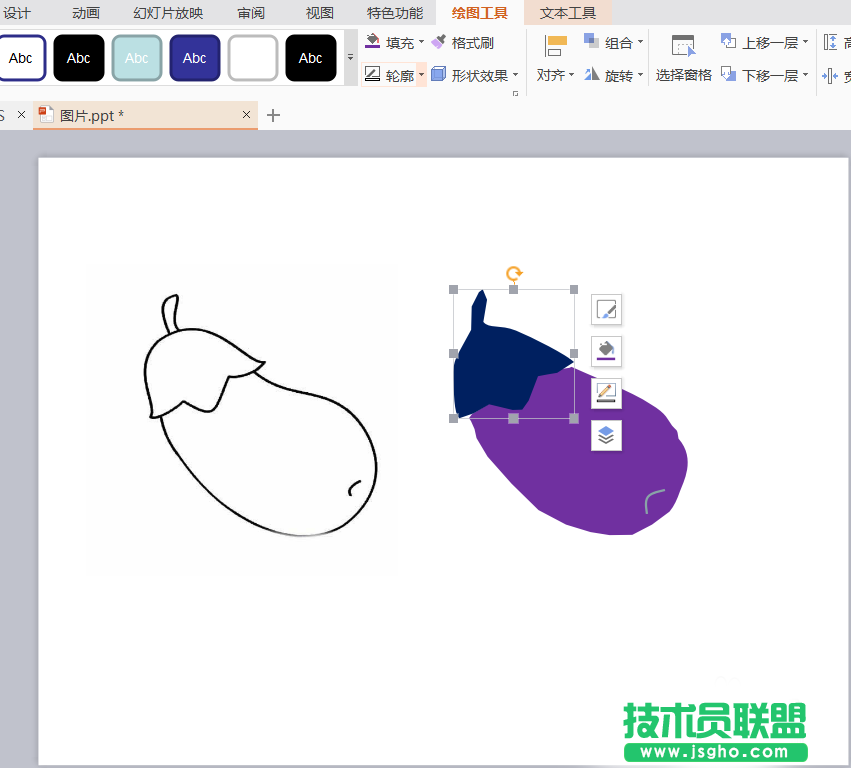Image resolution: width=851 pixels, height=768 pixels.
Task: Click the 上移一层 bring forward icon
Action: [764, 42]
